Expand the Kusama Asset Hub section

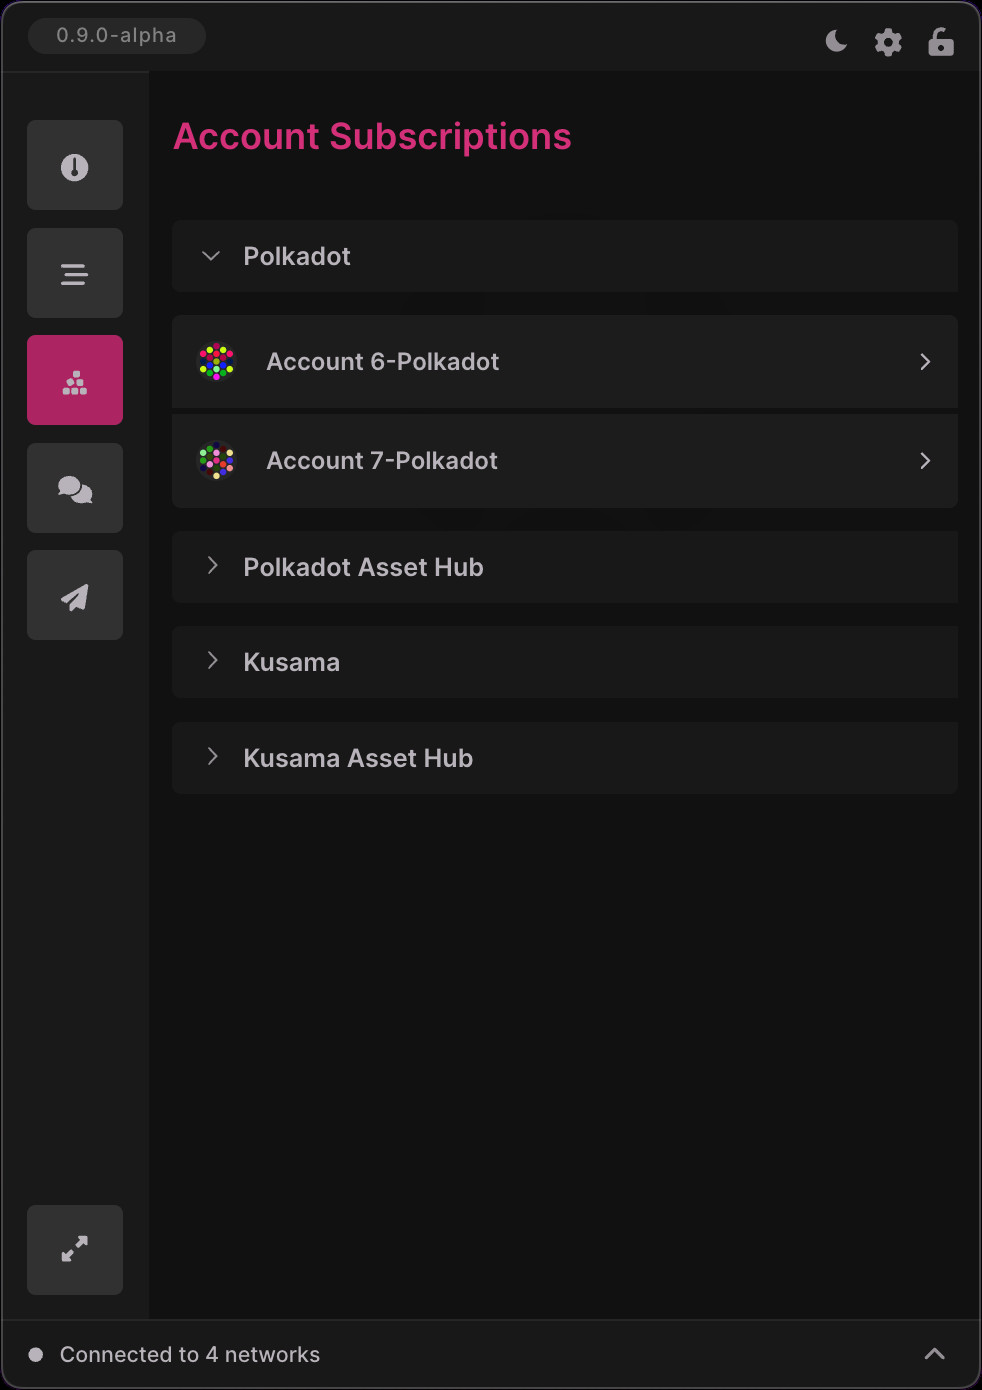(565, 758)
